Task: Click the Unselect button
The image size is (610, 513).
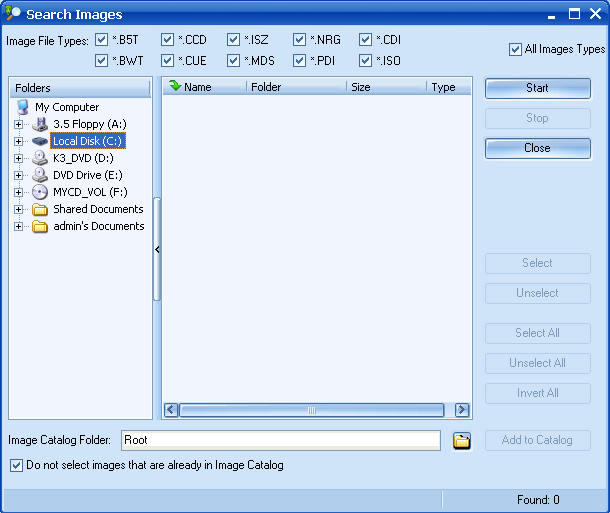Action: pyautogui.click(x=538, y=293)
